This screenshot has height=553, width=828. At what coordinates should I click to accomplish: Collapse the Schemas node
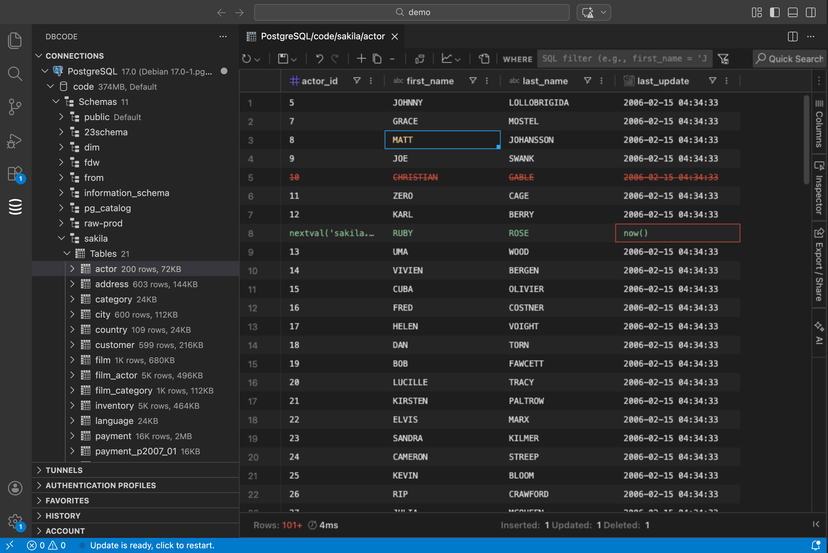click(56, 101)
